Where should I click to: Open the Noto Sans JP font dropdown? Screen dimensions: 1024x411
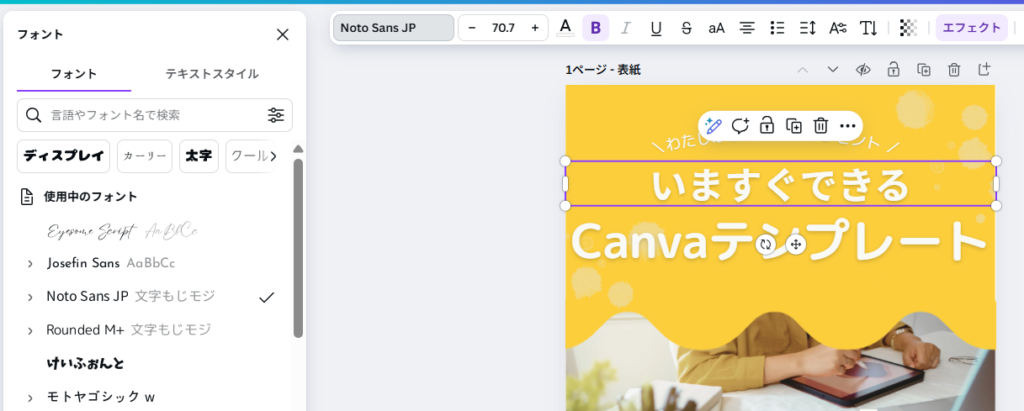coord(394,28)
